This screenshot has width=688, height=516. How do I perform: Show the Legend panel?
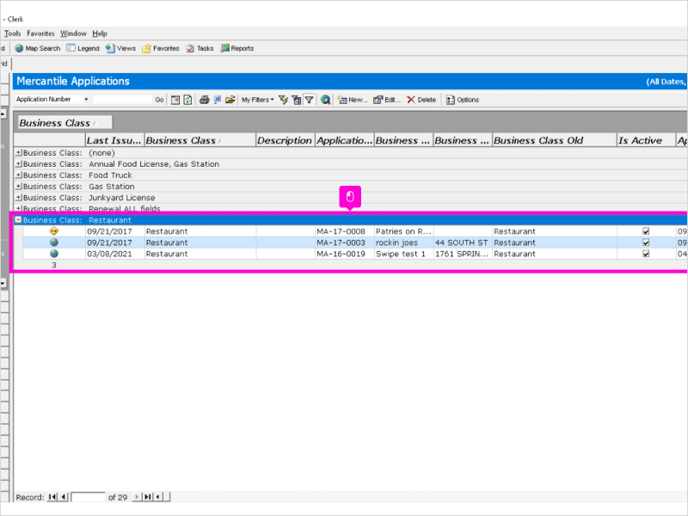coord(83,48)
